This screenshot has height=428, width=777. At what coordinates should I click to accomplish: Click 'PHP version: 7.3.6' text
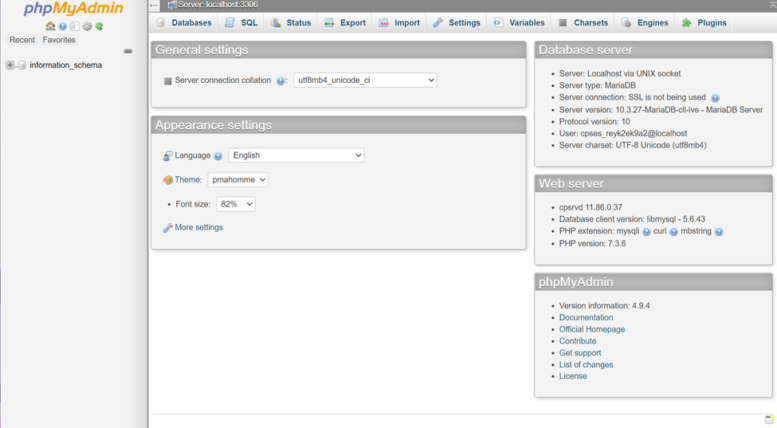click(592, 244)
